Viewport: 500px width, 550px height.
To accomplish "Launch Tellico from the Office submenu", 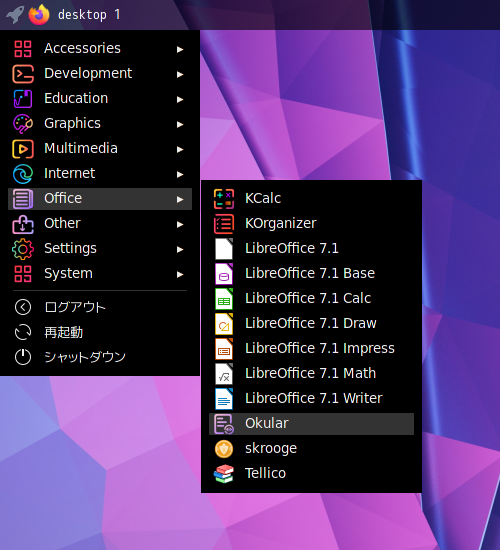I will click(x=311, y=474).
